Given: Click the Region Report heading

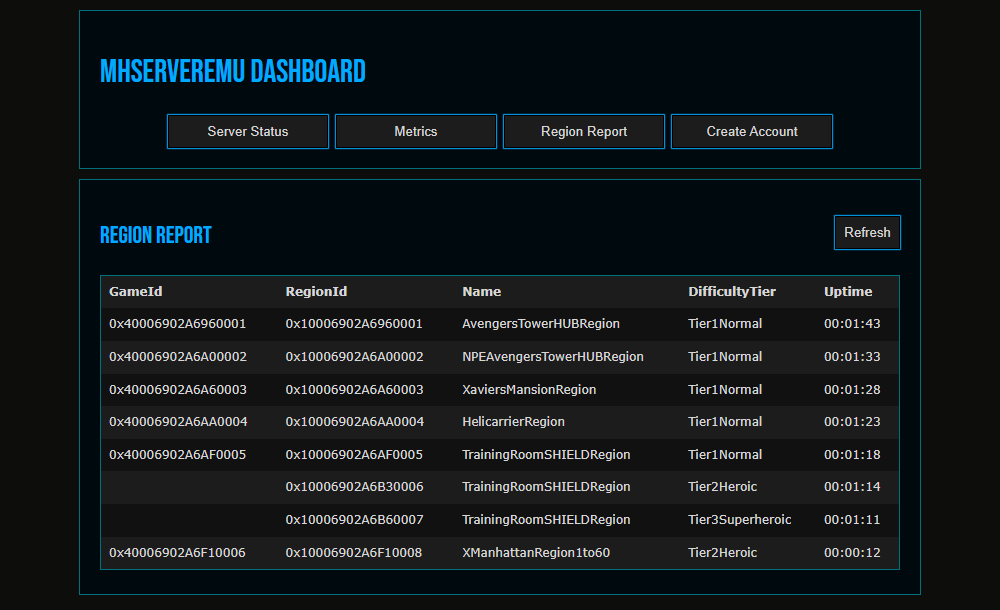Looking at the screenshot, I should coord(156,236).
